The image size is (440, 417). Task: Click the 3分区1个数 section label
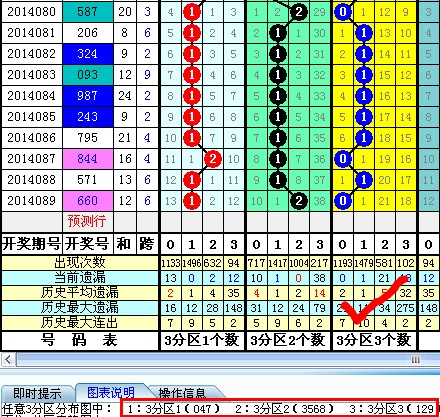(202, 341)
